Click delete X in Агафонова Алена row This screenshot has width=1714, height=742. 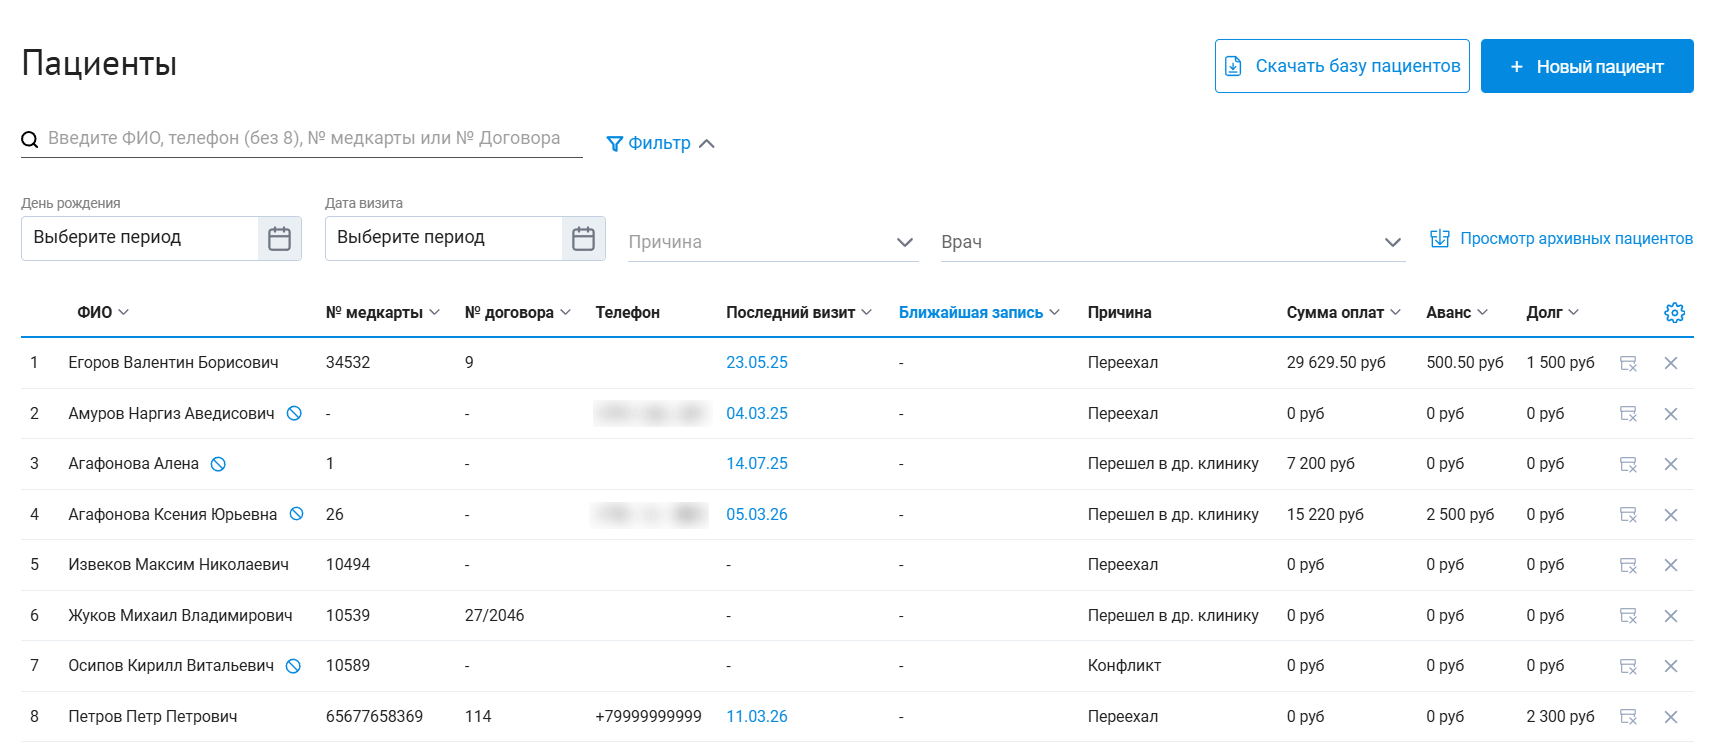(x=1670, y=464)
